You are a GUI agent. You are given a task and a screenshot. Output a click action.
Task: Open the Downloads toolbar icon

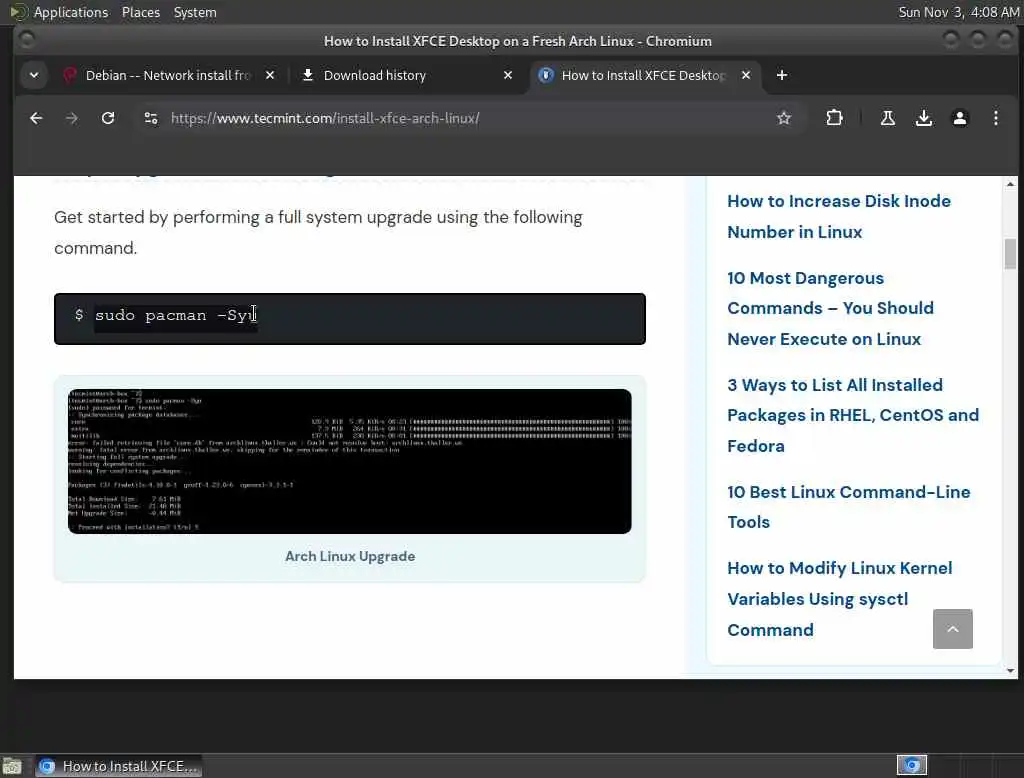923,118
